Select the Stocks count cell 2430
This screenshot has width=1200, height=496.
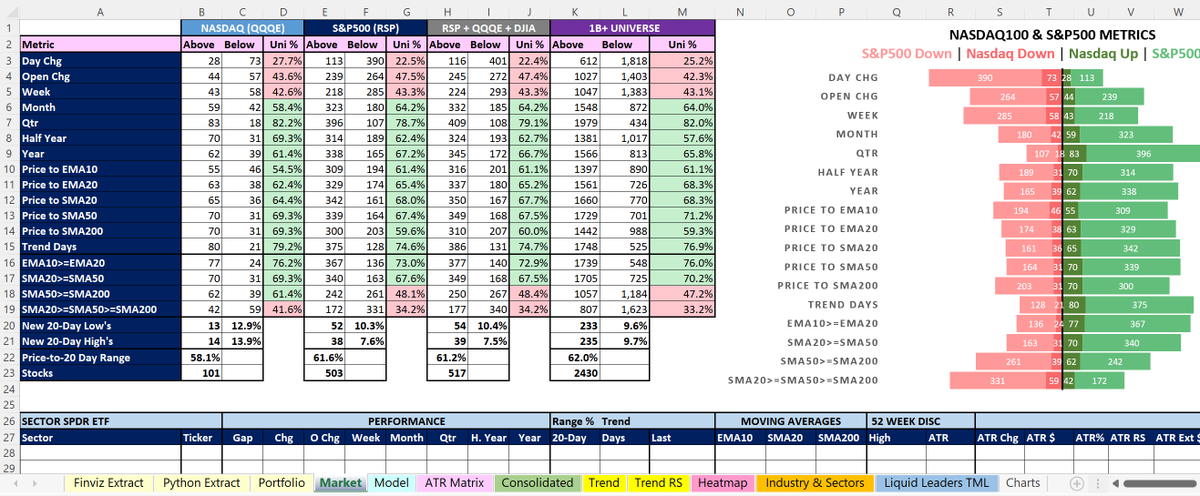point(575,373)
